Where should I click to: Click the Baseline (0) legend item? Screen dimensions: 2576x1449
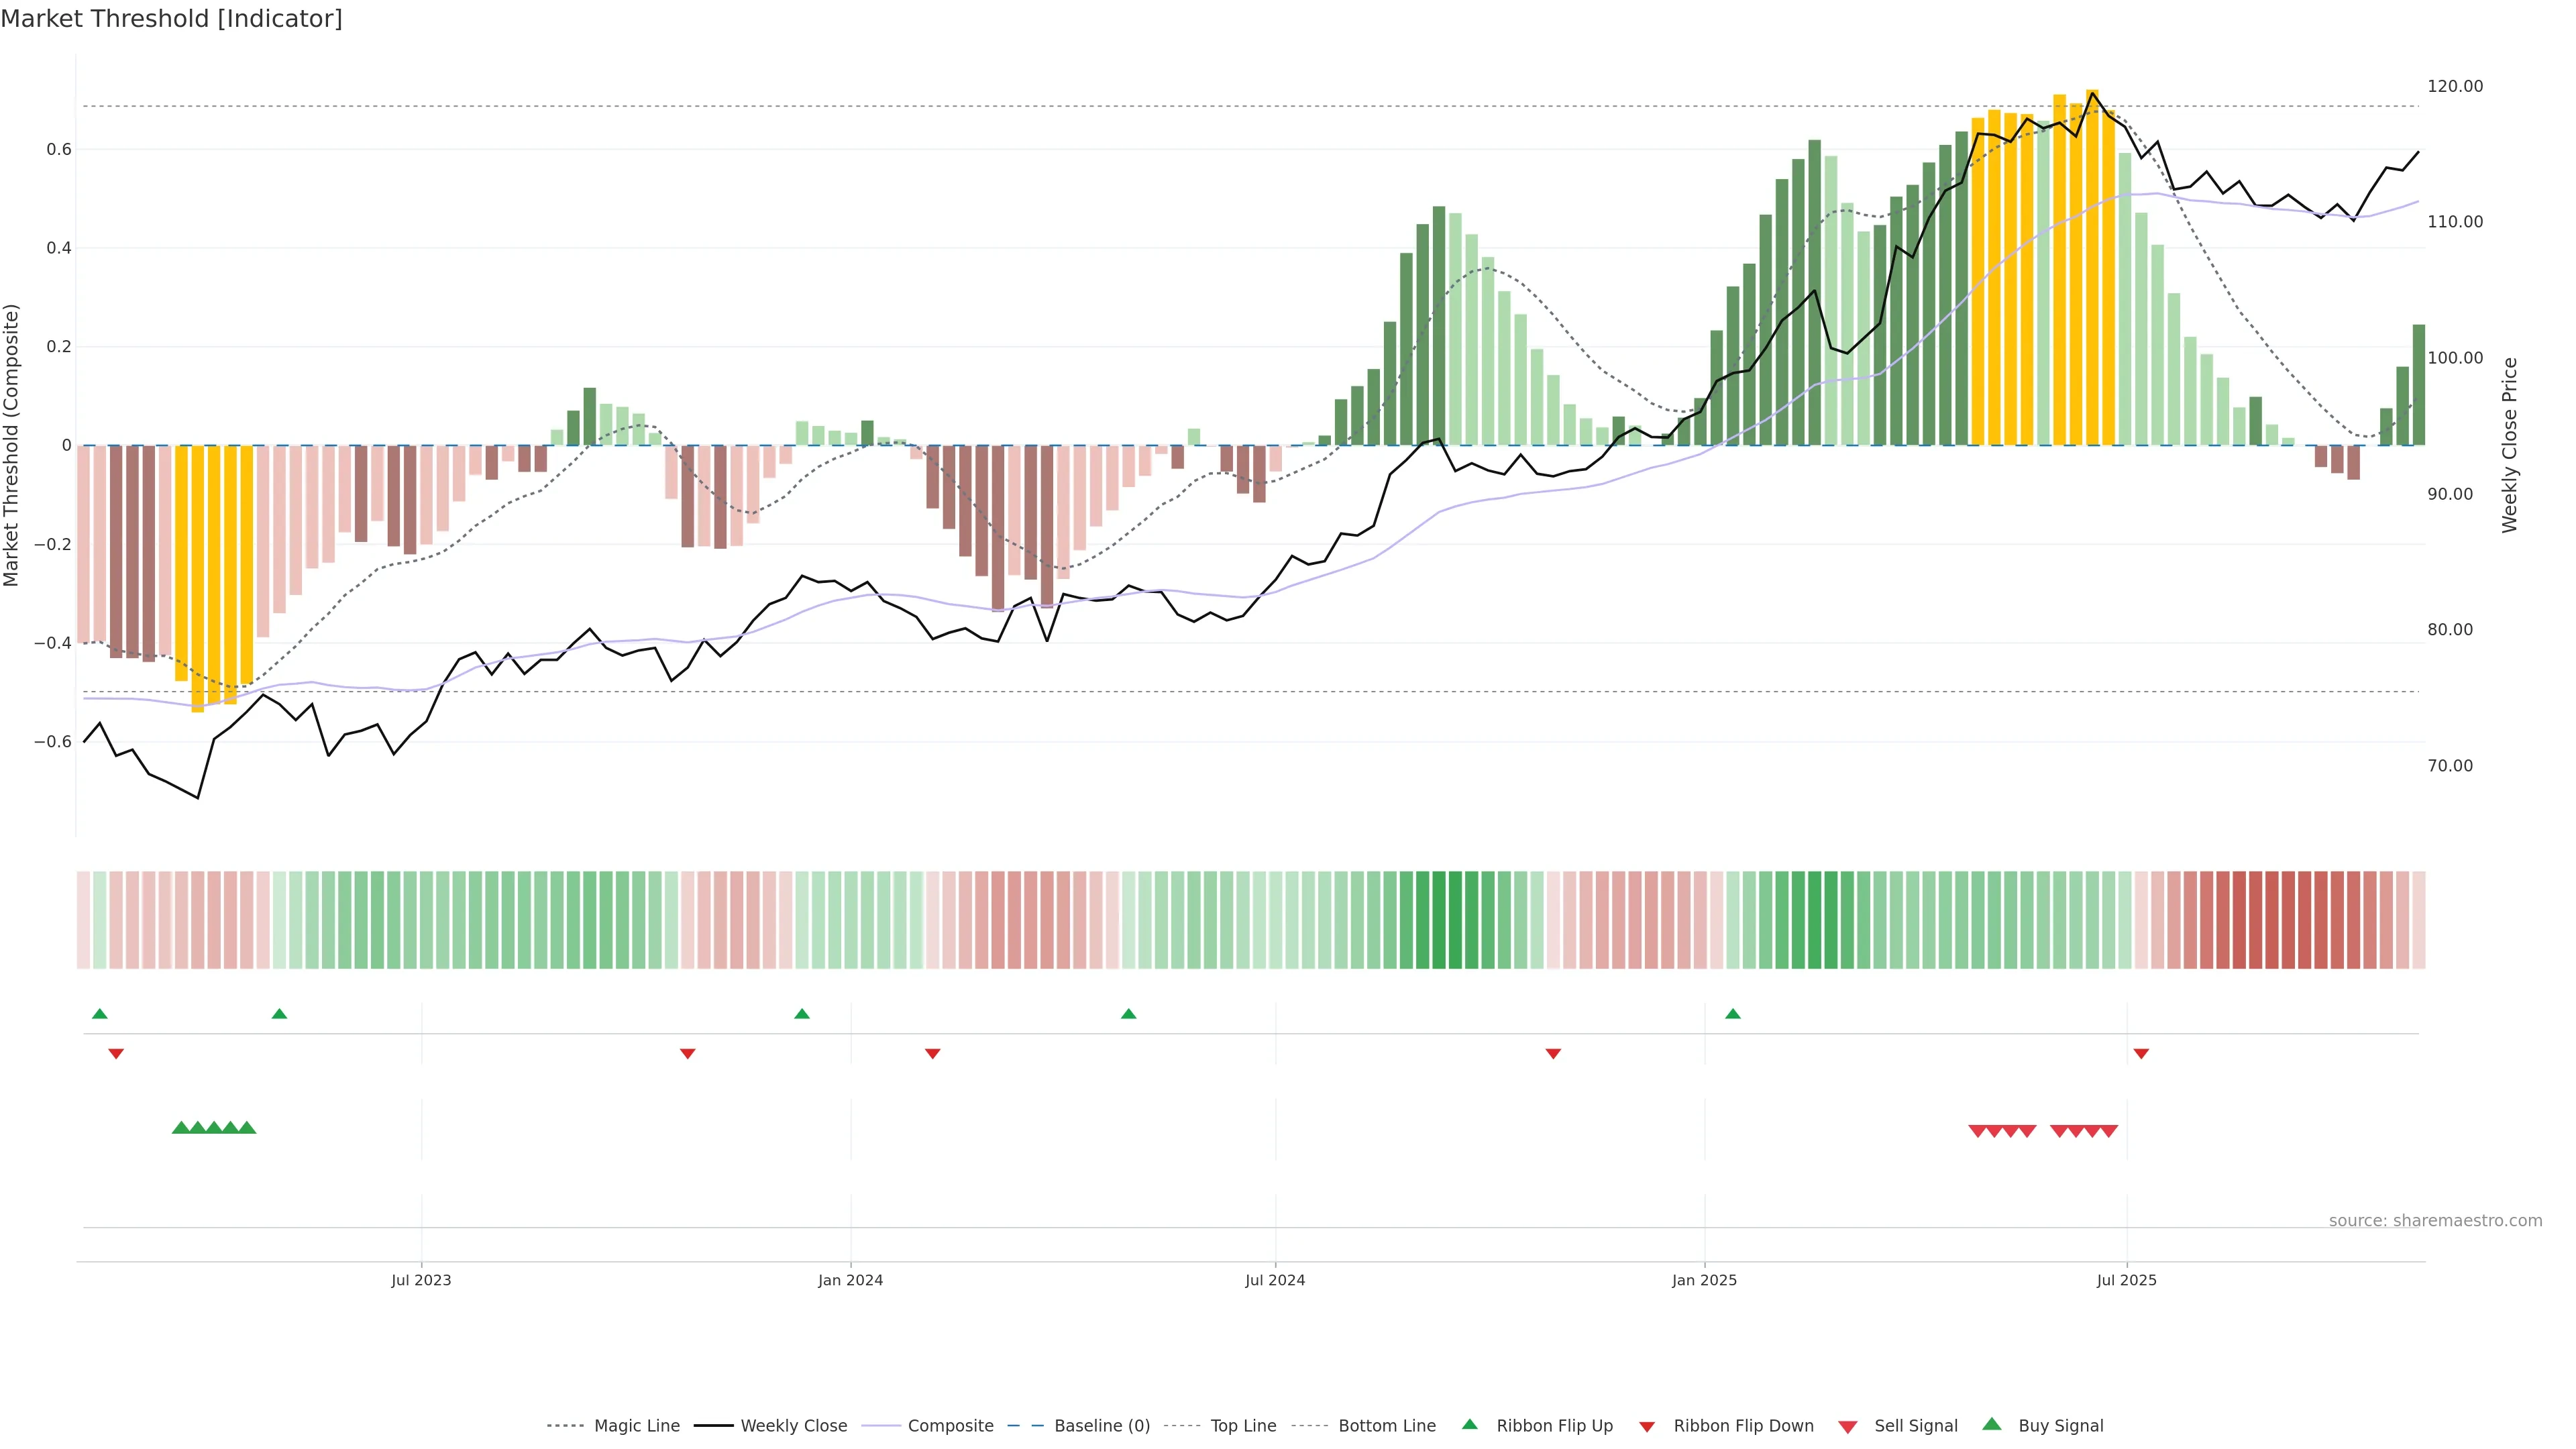1101,1426
